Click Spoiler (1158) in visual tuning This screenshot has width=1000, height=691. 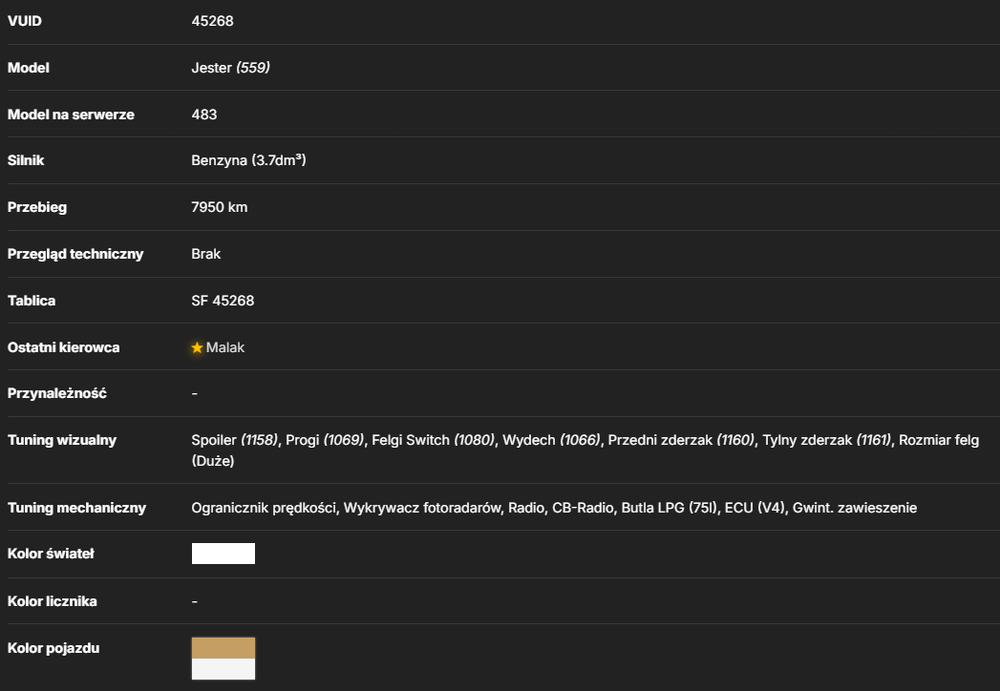click(x=235, y=440)
